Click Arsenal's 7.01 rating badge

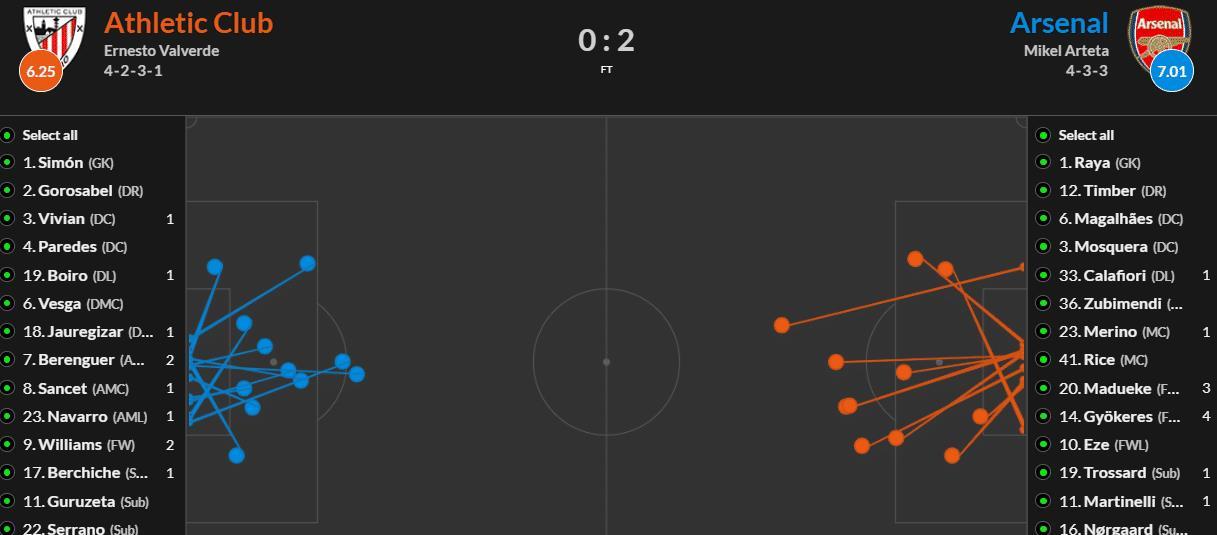1172,72
